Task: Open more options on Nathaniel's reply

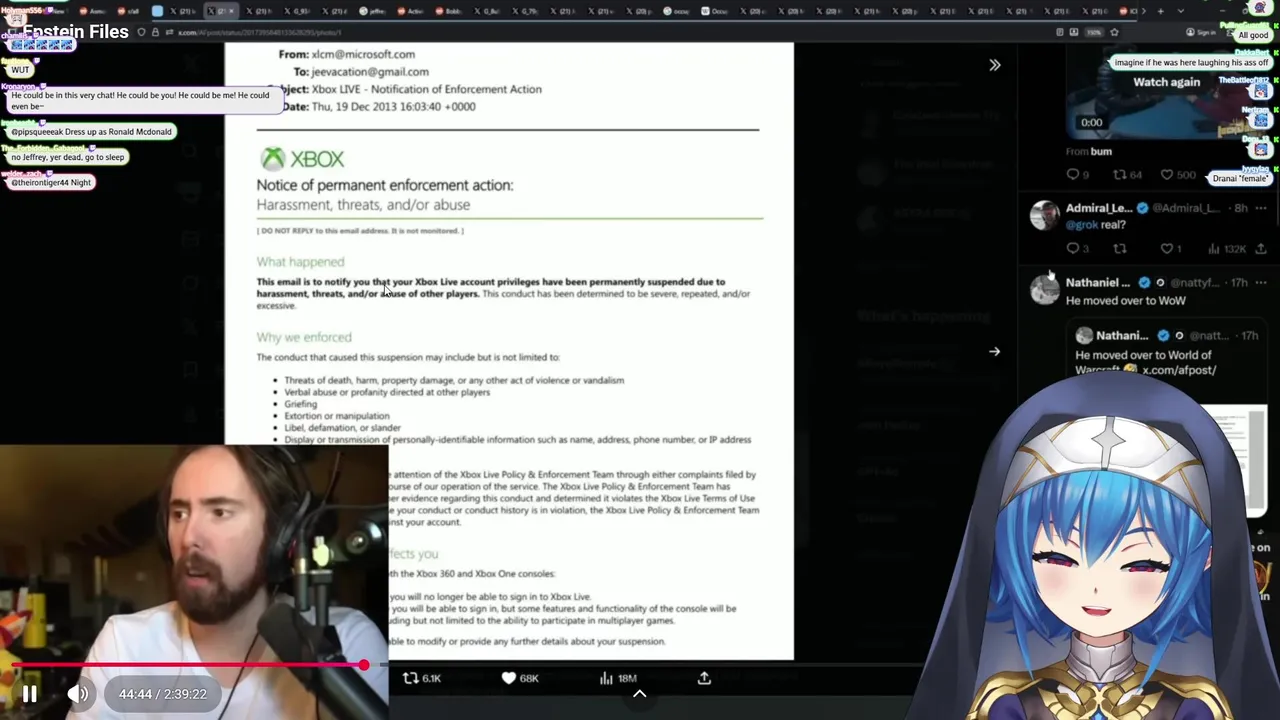Action: 1260,283
